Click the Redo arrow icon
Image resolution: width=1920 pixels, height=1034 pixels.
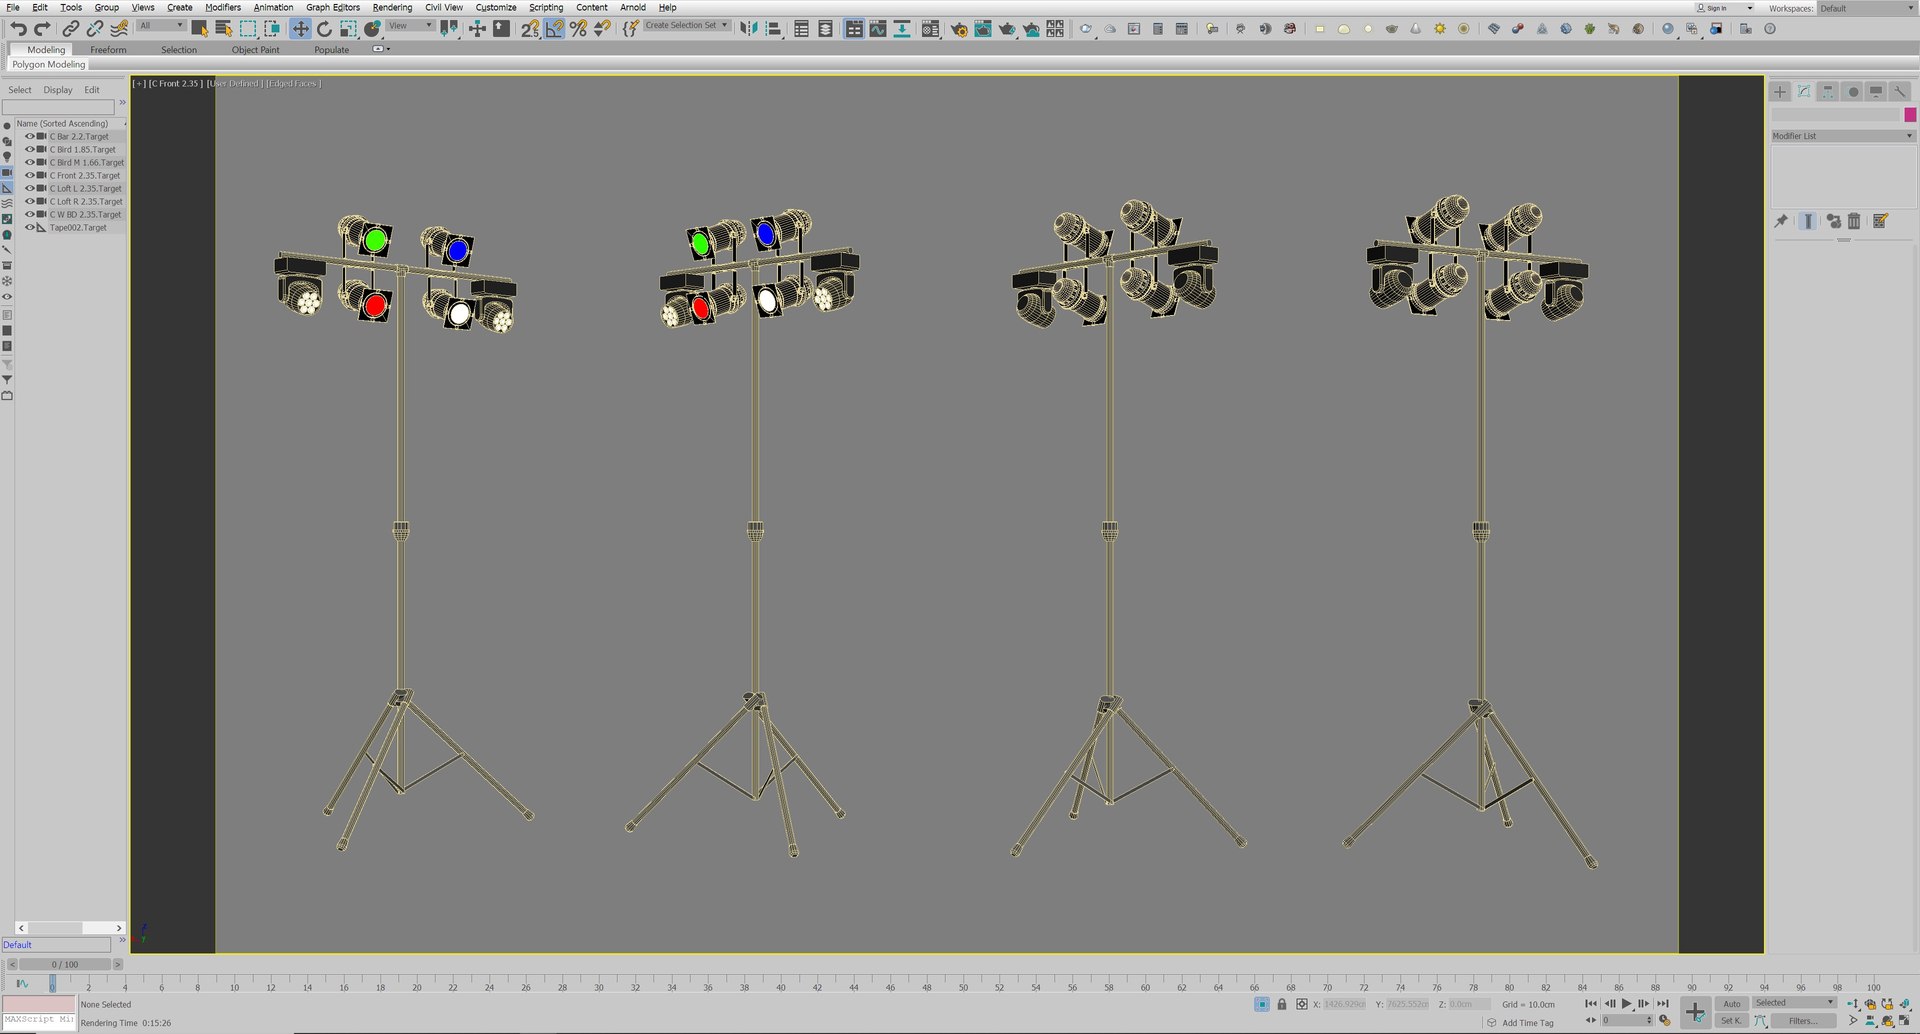42,29
